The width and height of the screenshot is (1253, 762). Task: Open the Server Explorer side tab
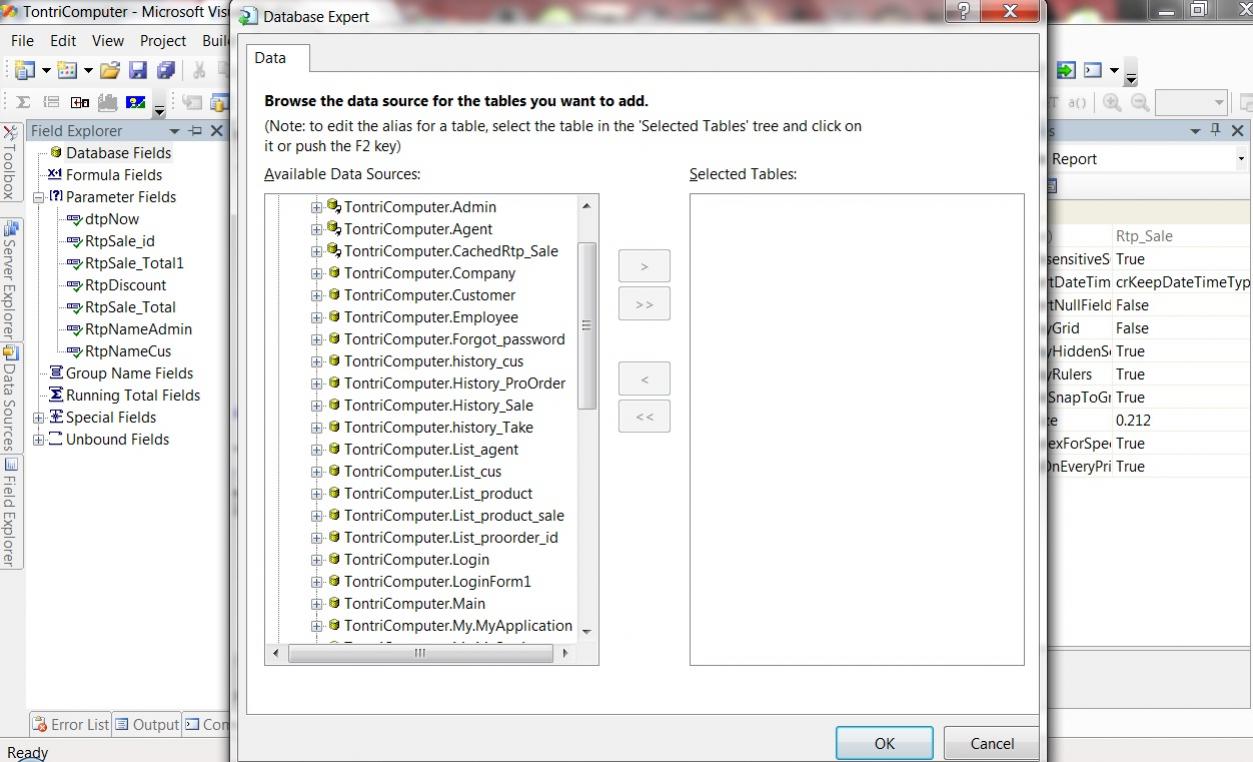pos(9,279)
